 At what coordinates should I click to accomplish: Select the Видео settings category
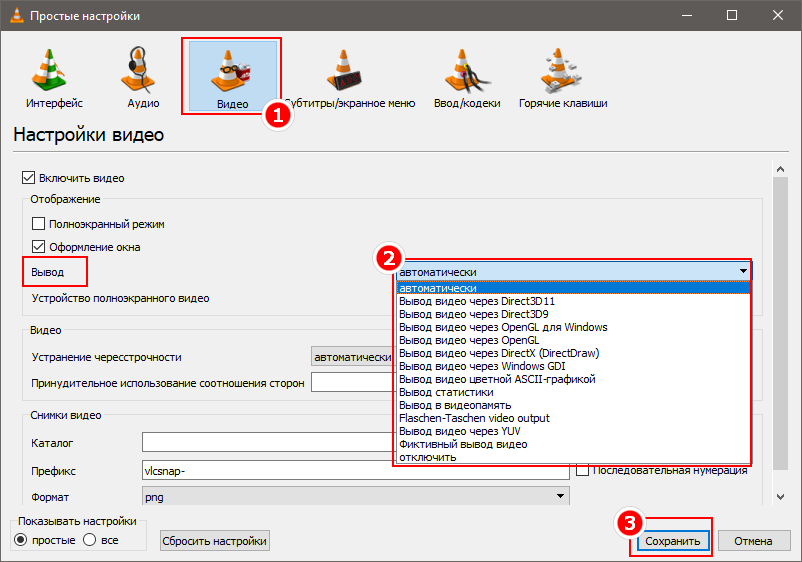click(x=233, y=76)
